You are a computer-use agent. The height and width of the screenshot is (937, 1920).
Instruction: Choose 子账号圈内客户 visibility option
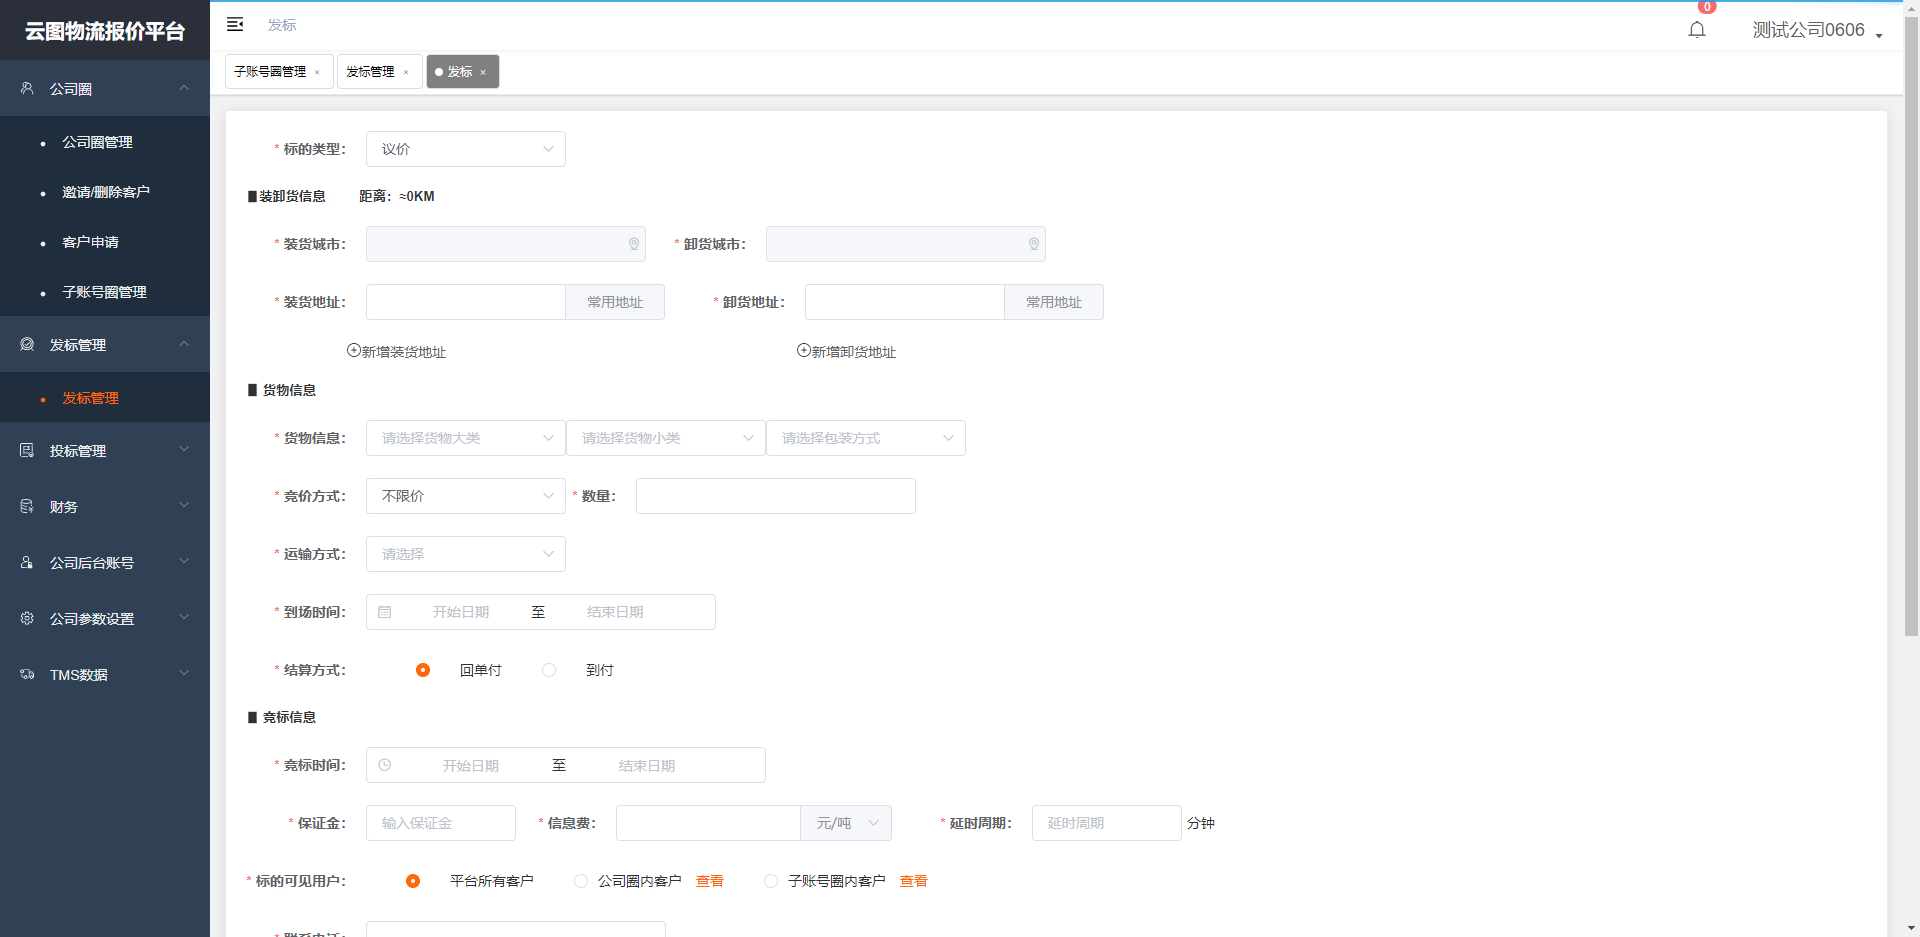(x=771, y=881)
